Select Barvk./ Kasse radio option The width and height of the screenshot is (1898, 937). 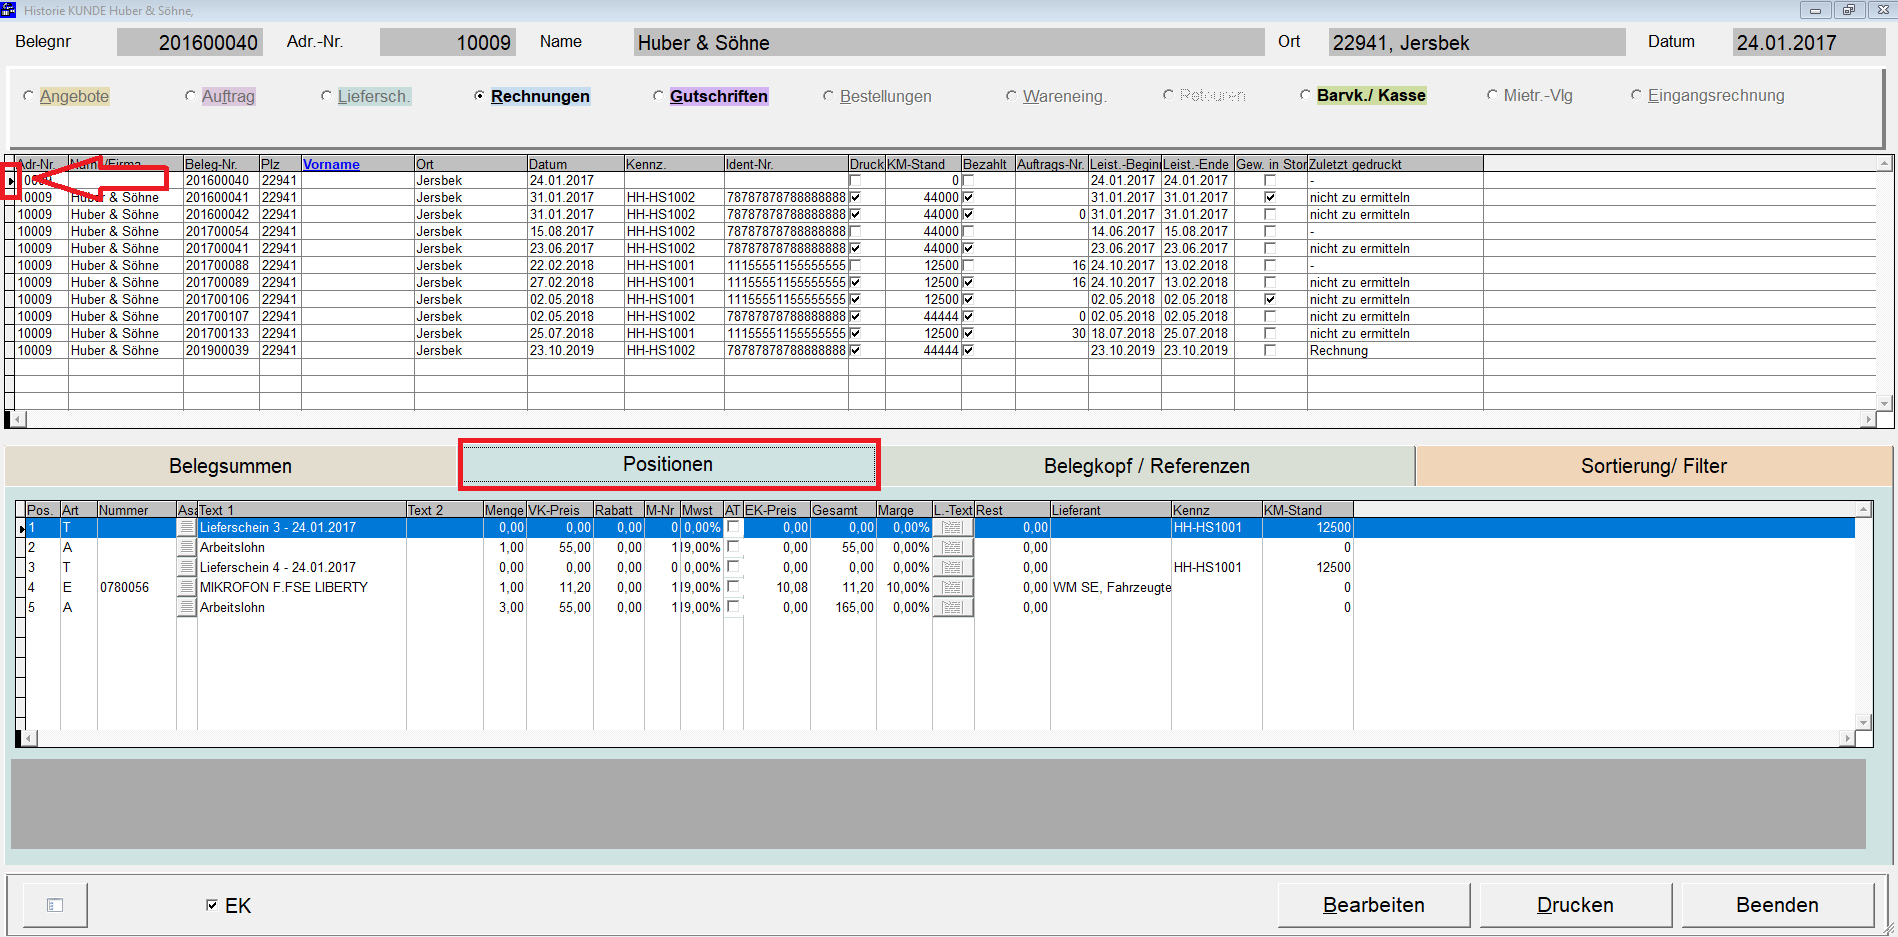coord(1305,95)
